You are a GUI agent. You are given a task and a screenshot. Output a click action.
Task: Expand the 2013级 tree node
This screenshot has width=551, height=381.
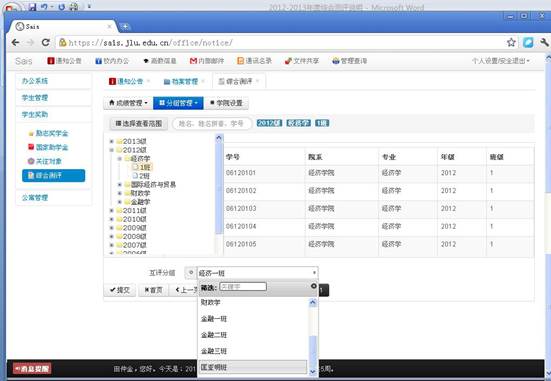(111, 141)
